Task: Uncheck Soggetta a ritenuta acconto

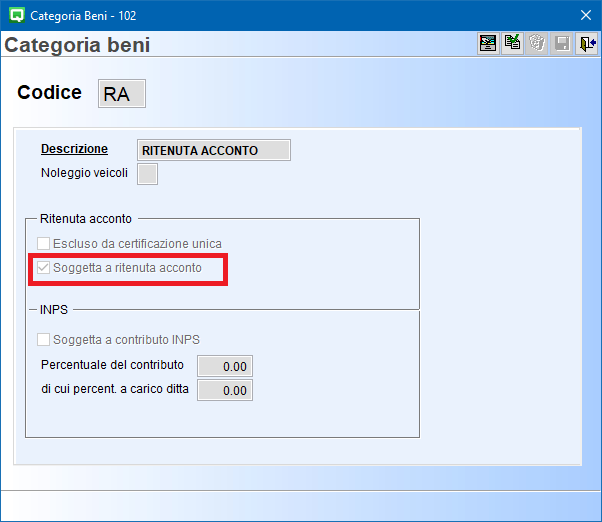Action: point(44,268)
